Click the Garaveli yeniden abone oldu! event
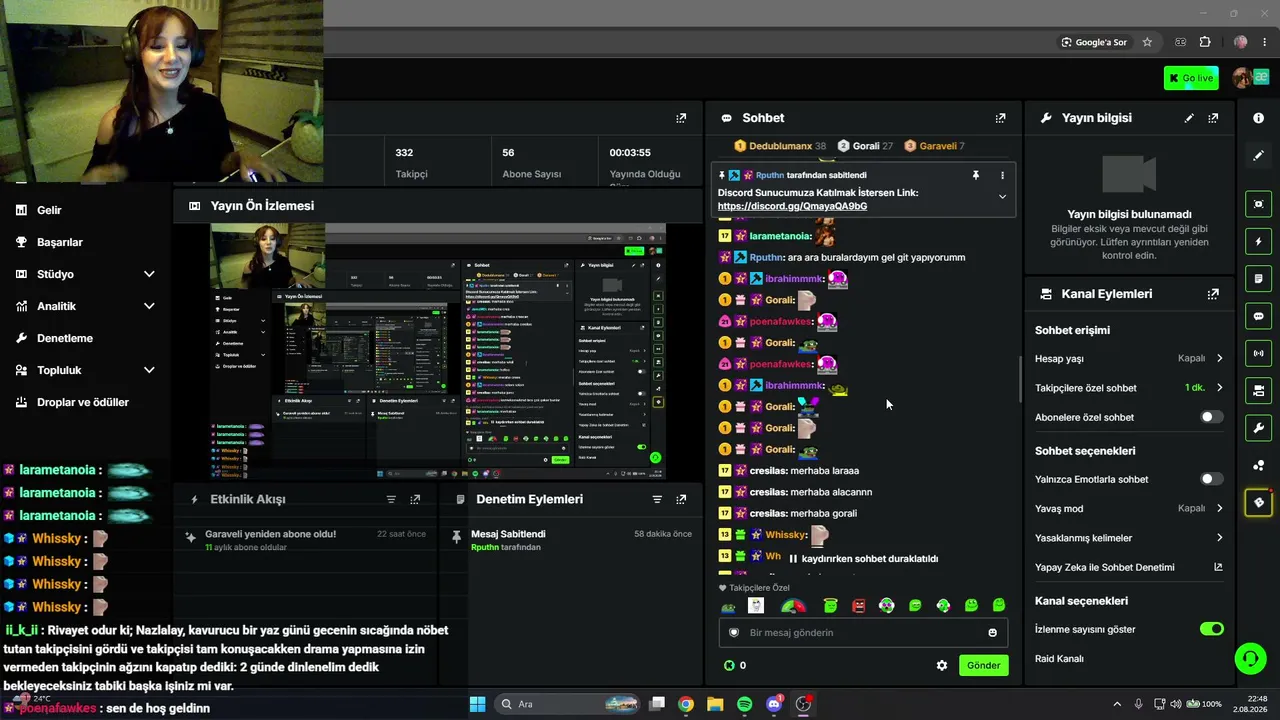The height and width of the screenshot is (720, 1280). coord(270,534)
